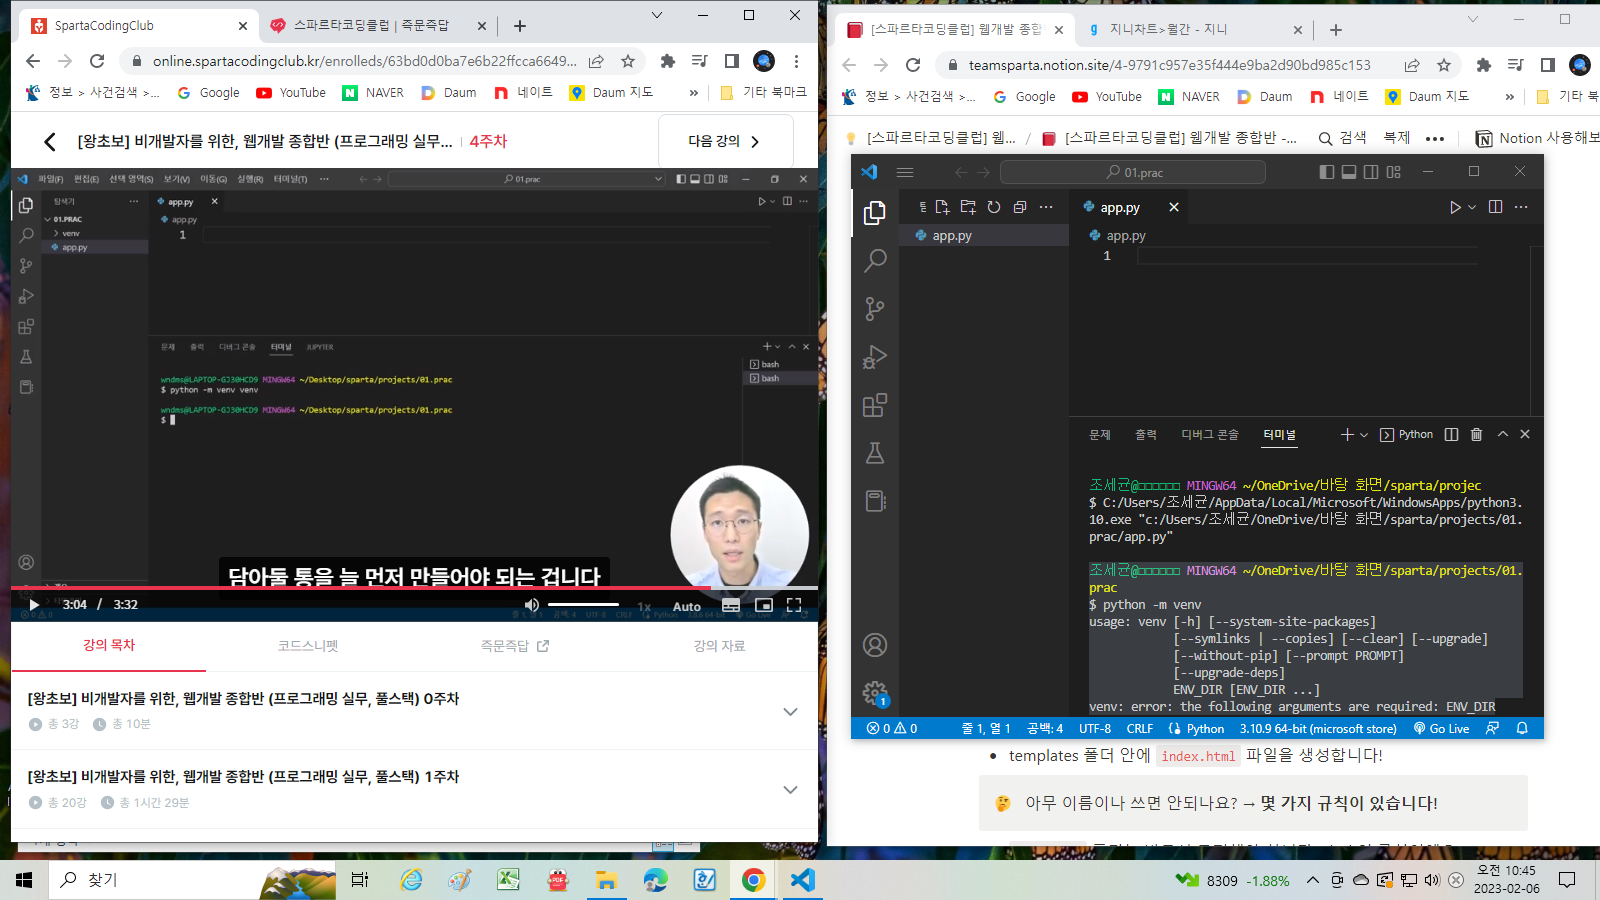1600x900 pixels.
Task: Click 검색 on Notion page
Action: coord(1342,138)
